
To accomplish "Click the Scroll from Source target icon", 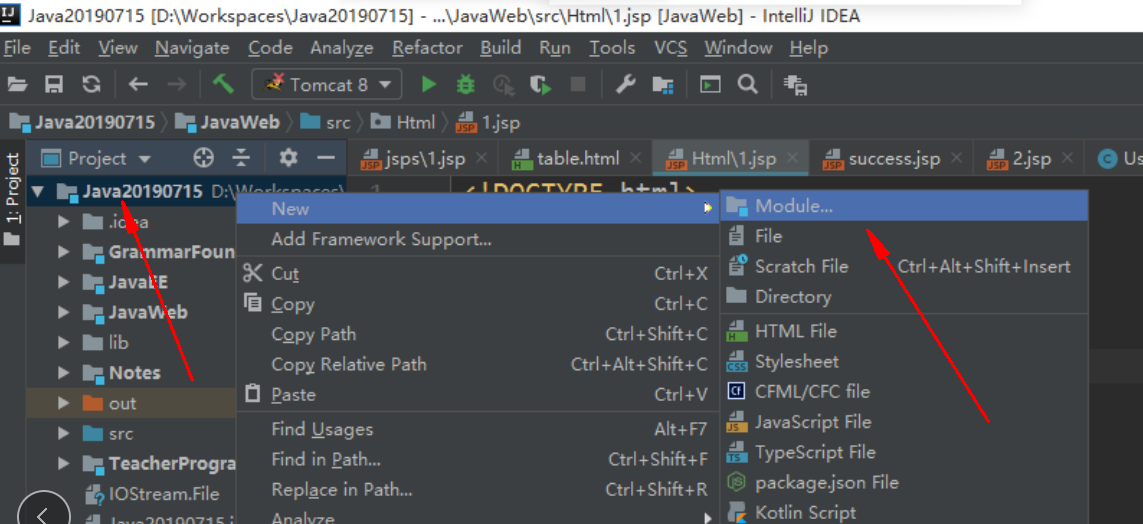I will (203, 157).
